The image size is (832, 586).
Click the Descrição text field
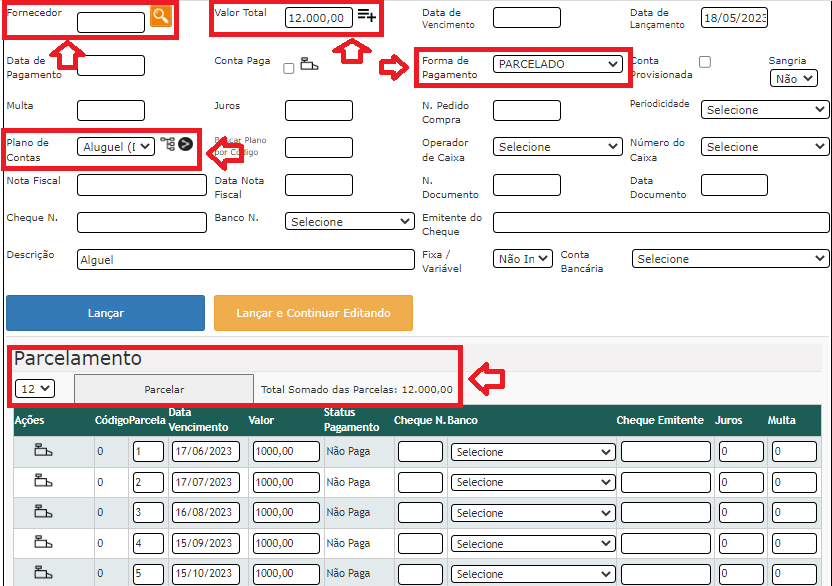[245, 259]
